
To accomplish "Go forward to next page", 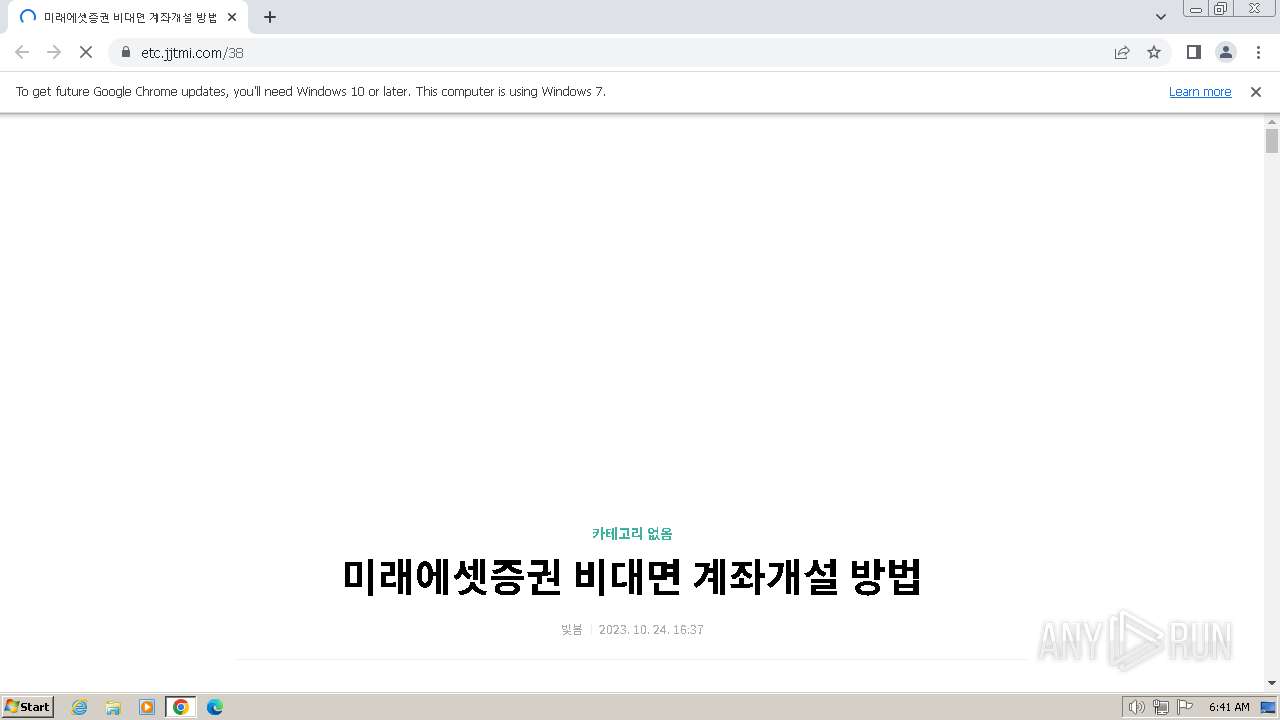I will coord(54,52).
